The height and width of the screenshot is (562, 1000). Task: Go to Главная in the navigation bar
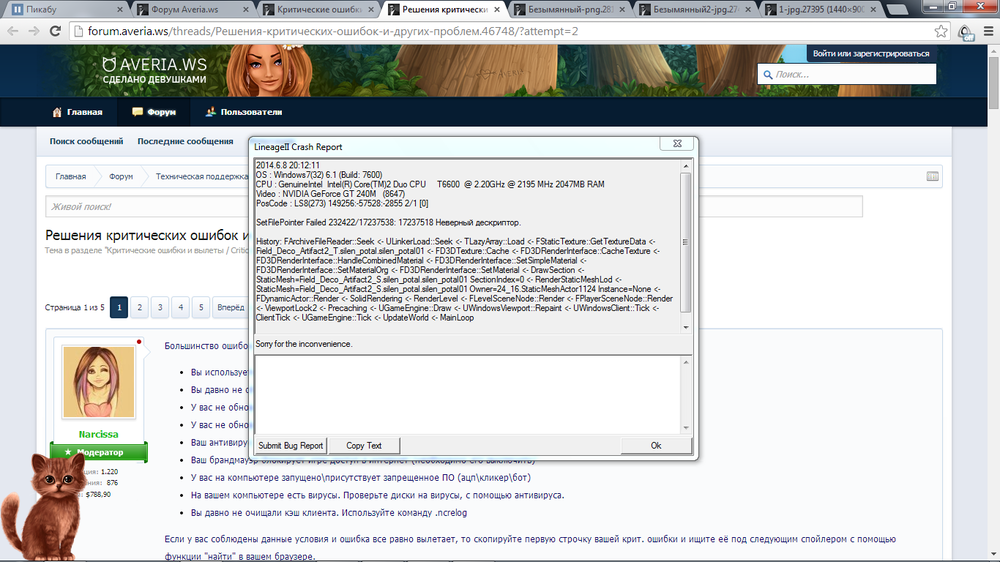coord(78,112)
